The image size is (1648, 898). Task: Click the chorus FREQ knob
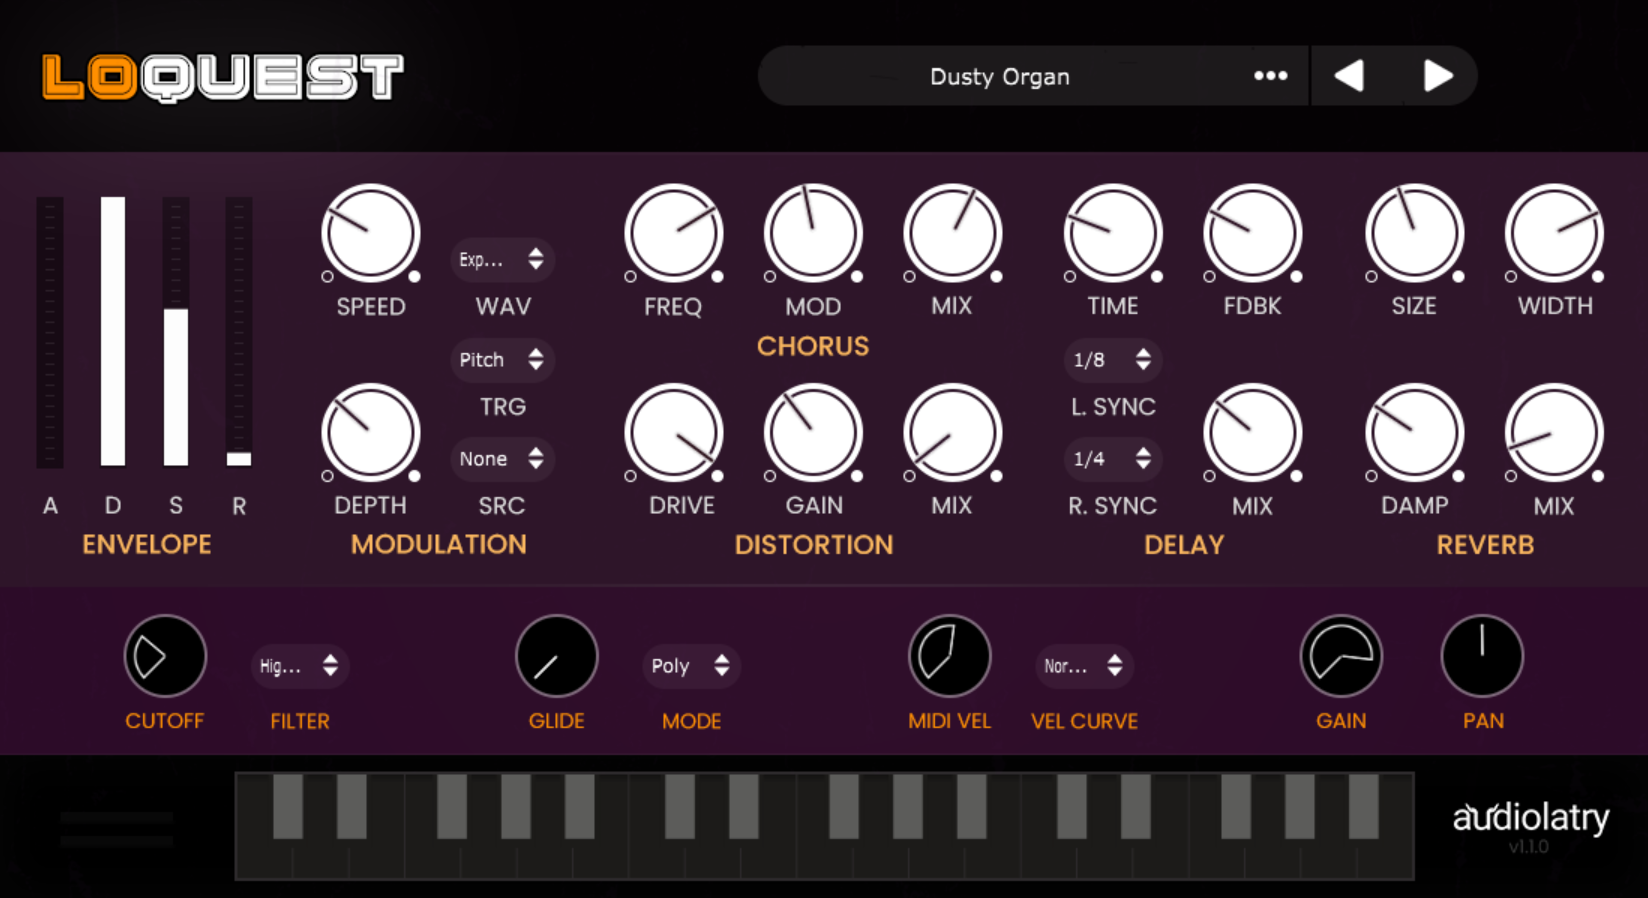pos(673,234)
